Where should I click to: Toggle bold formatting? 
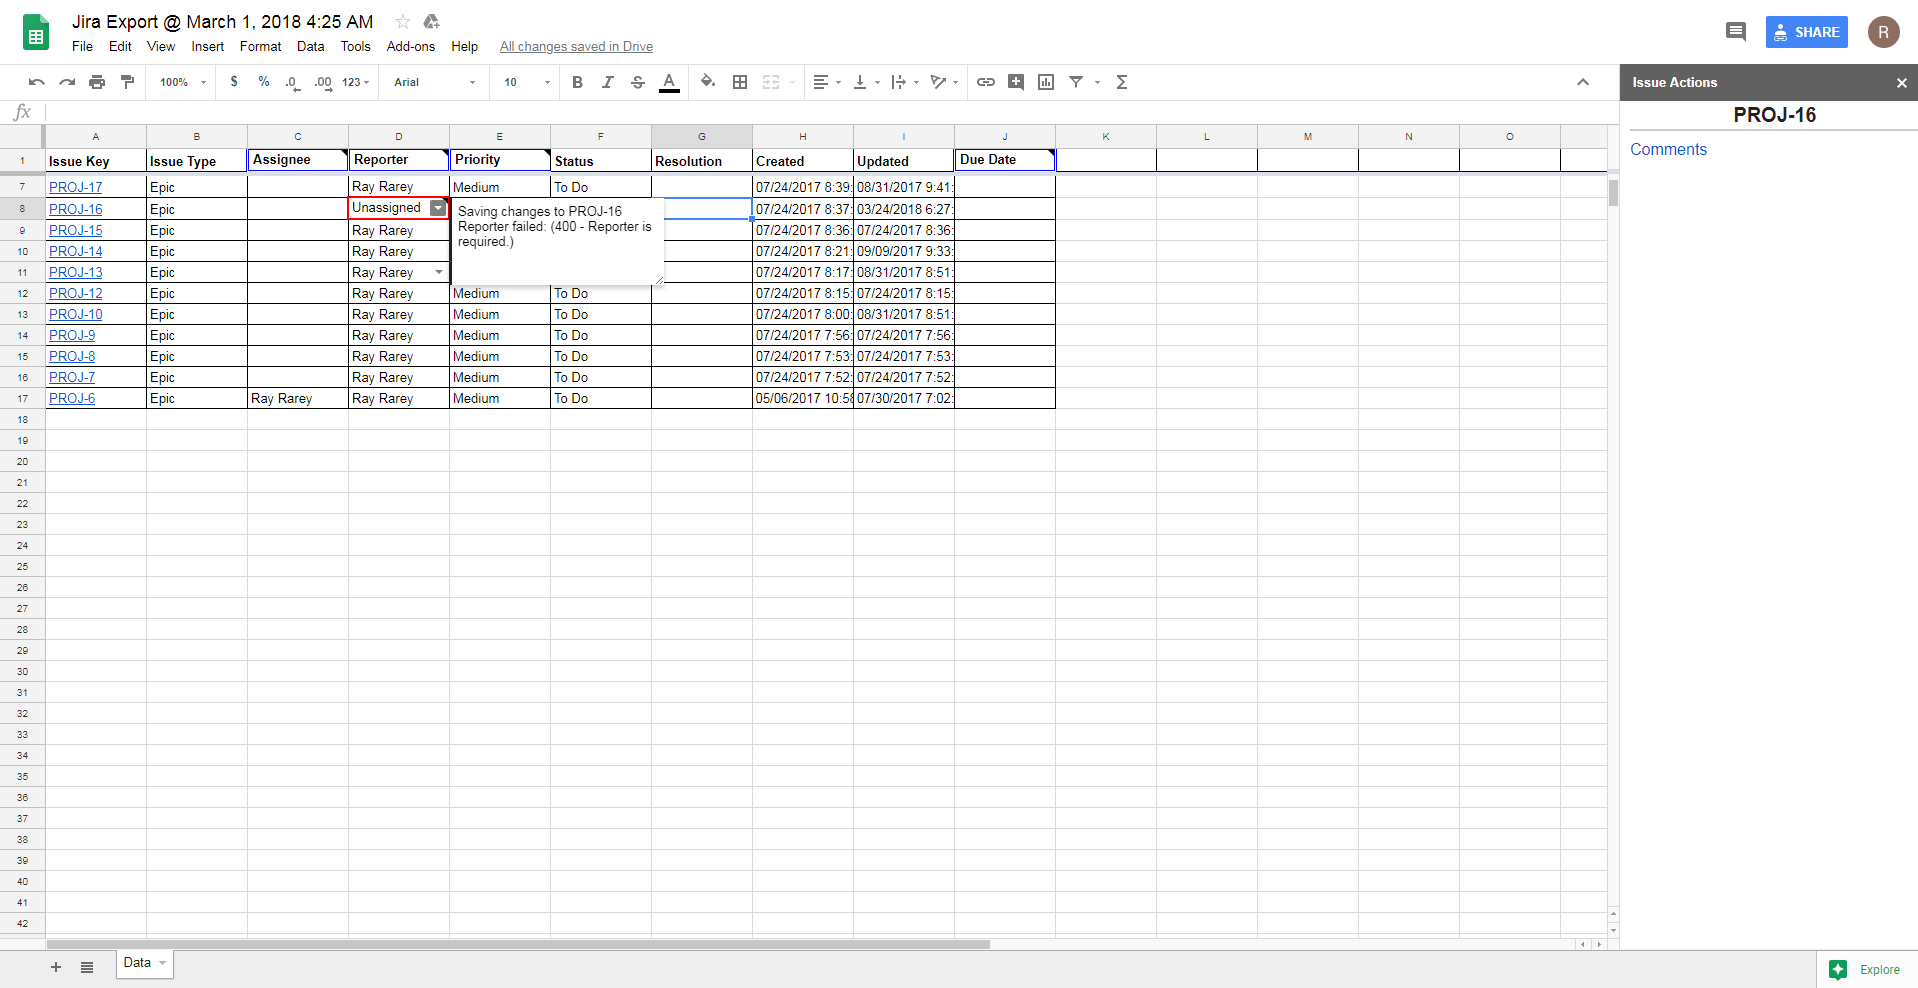(x=577, y=82)
